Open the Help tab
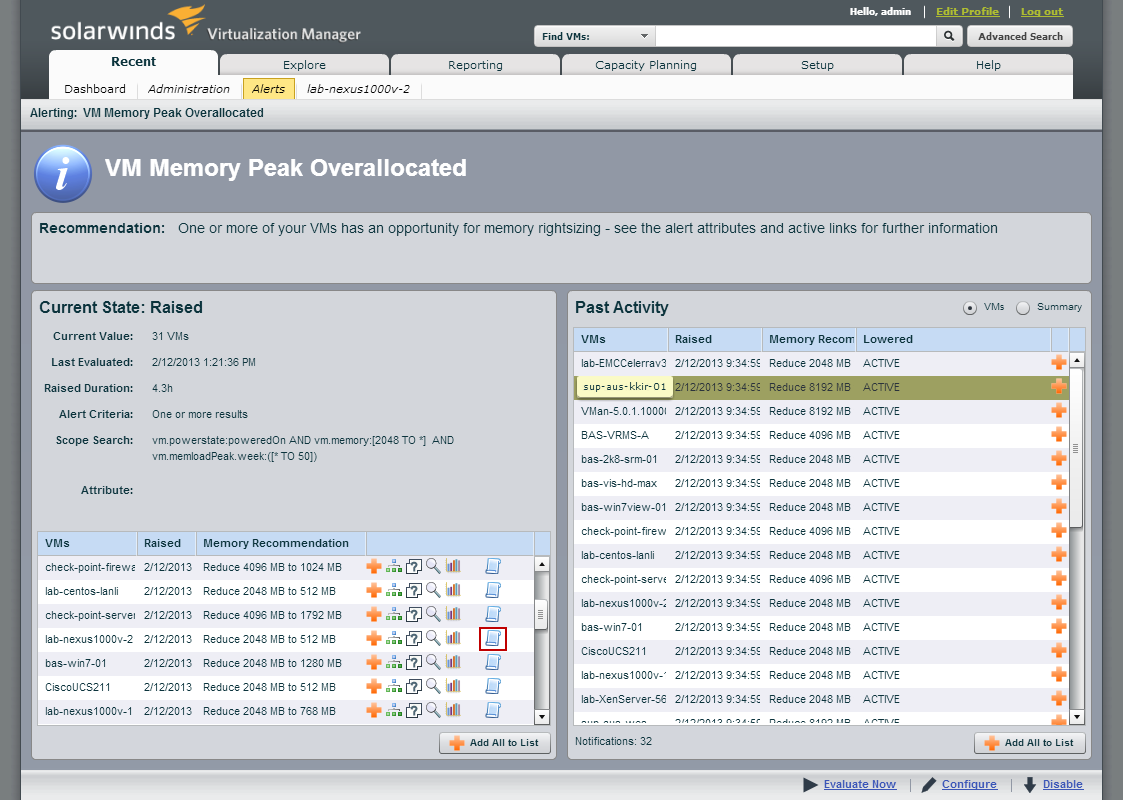Viewport: 1123px width, 800px height. click(x=988, y=64)
